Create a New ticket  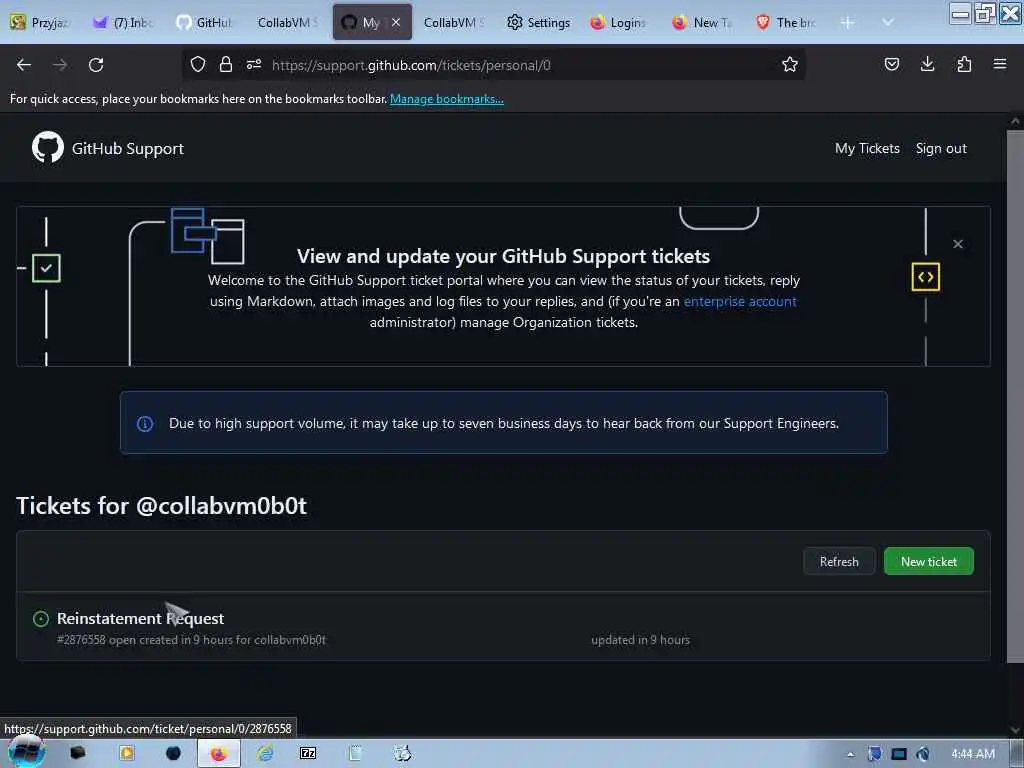(x=929, y=561)
